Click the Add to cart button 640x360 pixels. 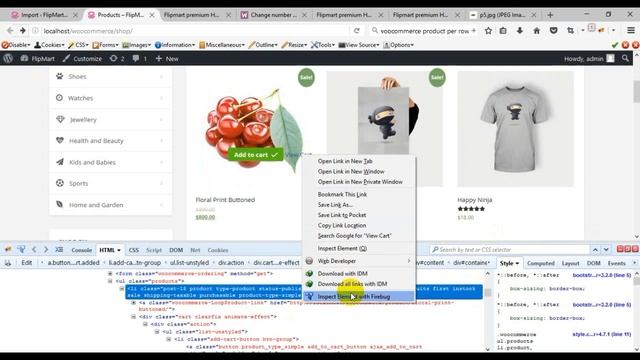click(256, 155)
